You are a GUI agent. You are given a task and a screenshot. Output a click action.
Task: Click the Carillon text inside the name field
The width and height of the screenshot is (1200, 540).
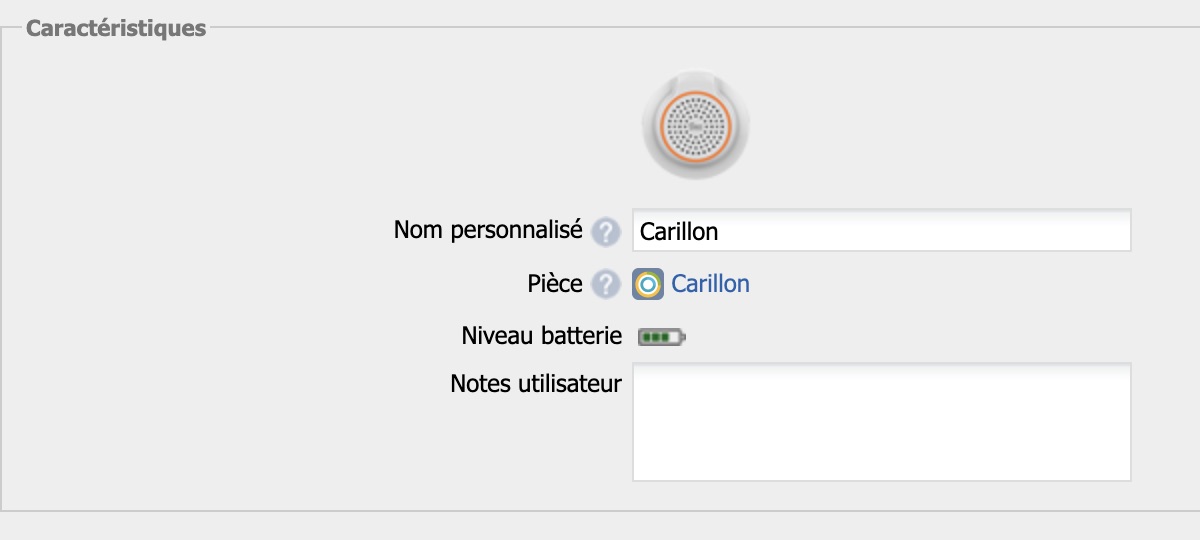(679, 232)
